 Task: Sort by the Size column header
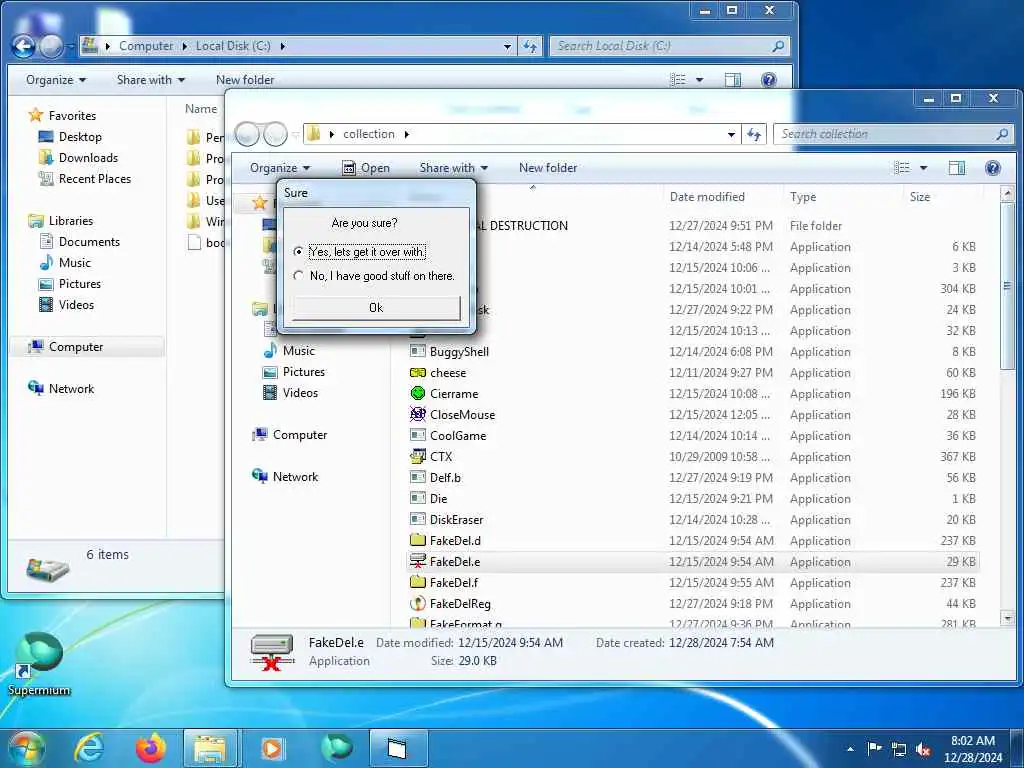tap(920, 197)
